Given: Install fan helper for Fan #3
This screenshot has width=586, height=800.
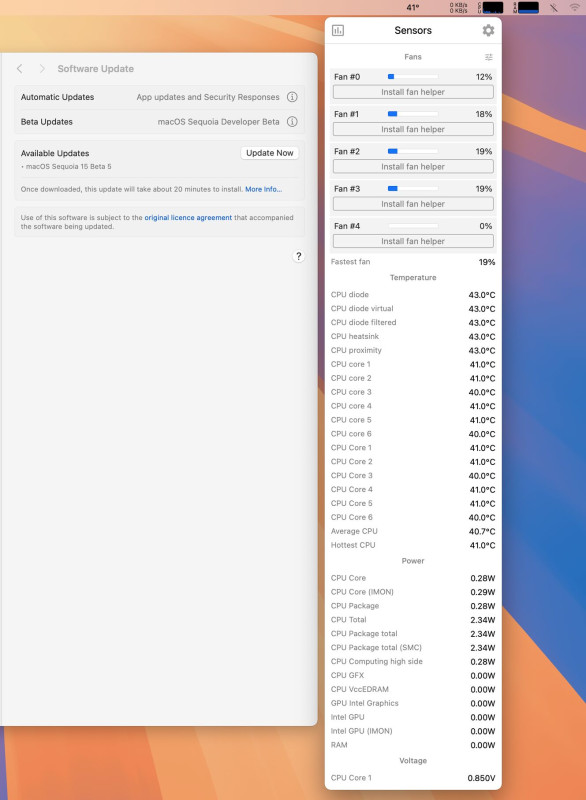Looking at the screenshot, I should pyautogui.click(x=413, y=204).
